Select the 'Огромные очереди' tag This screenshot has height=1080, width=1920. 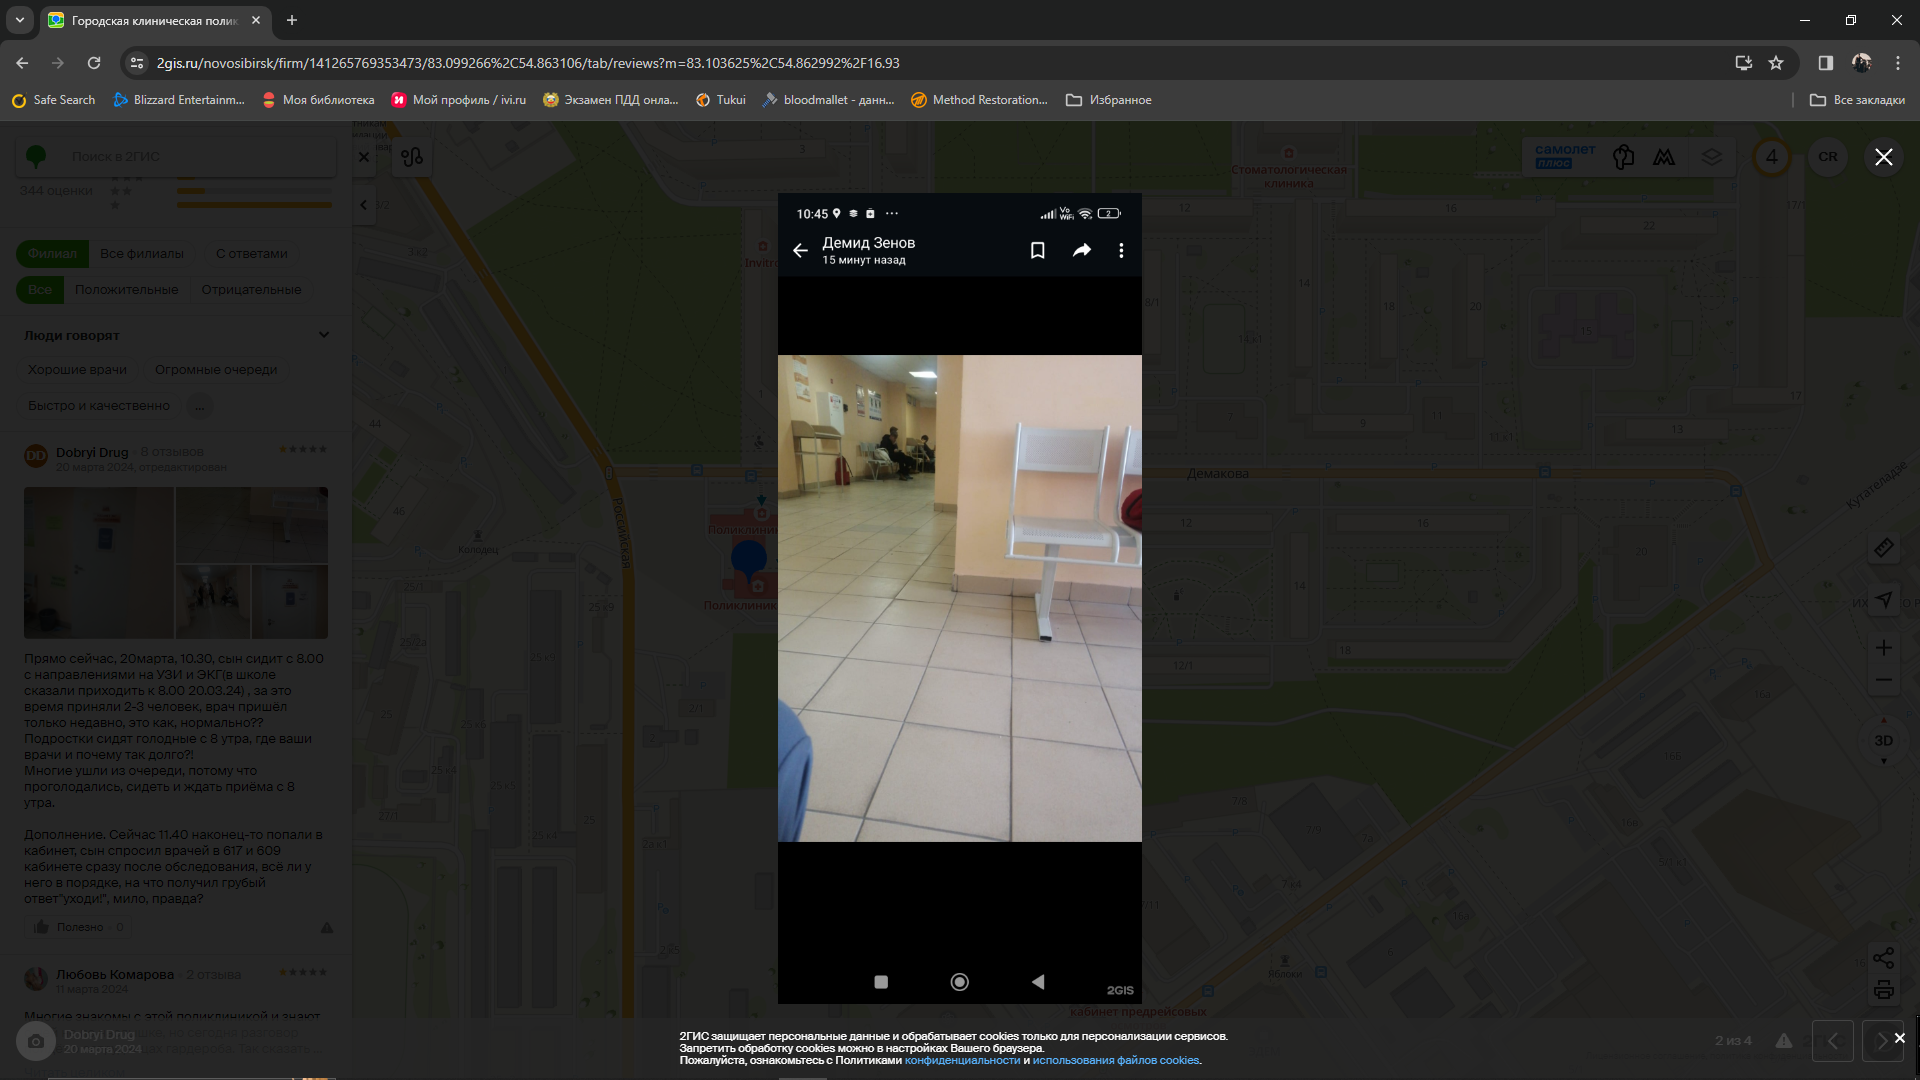click(x=216, y=370)
